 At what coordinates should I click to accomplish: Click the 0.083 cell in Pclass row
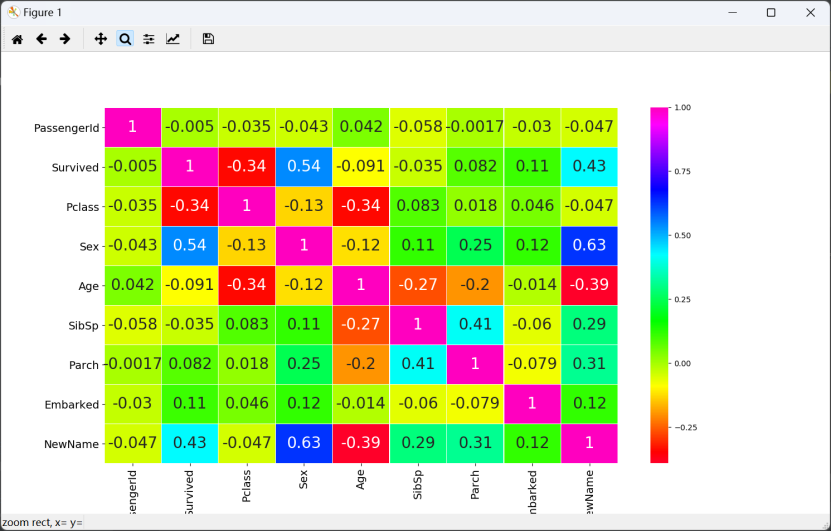(418, 207)
